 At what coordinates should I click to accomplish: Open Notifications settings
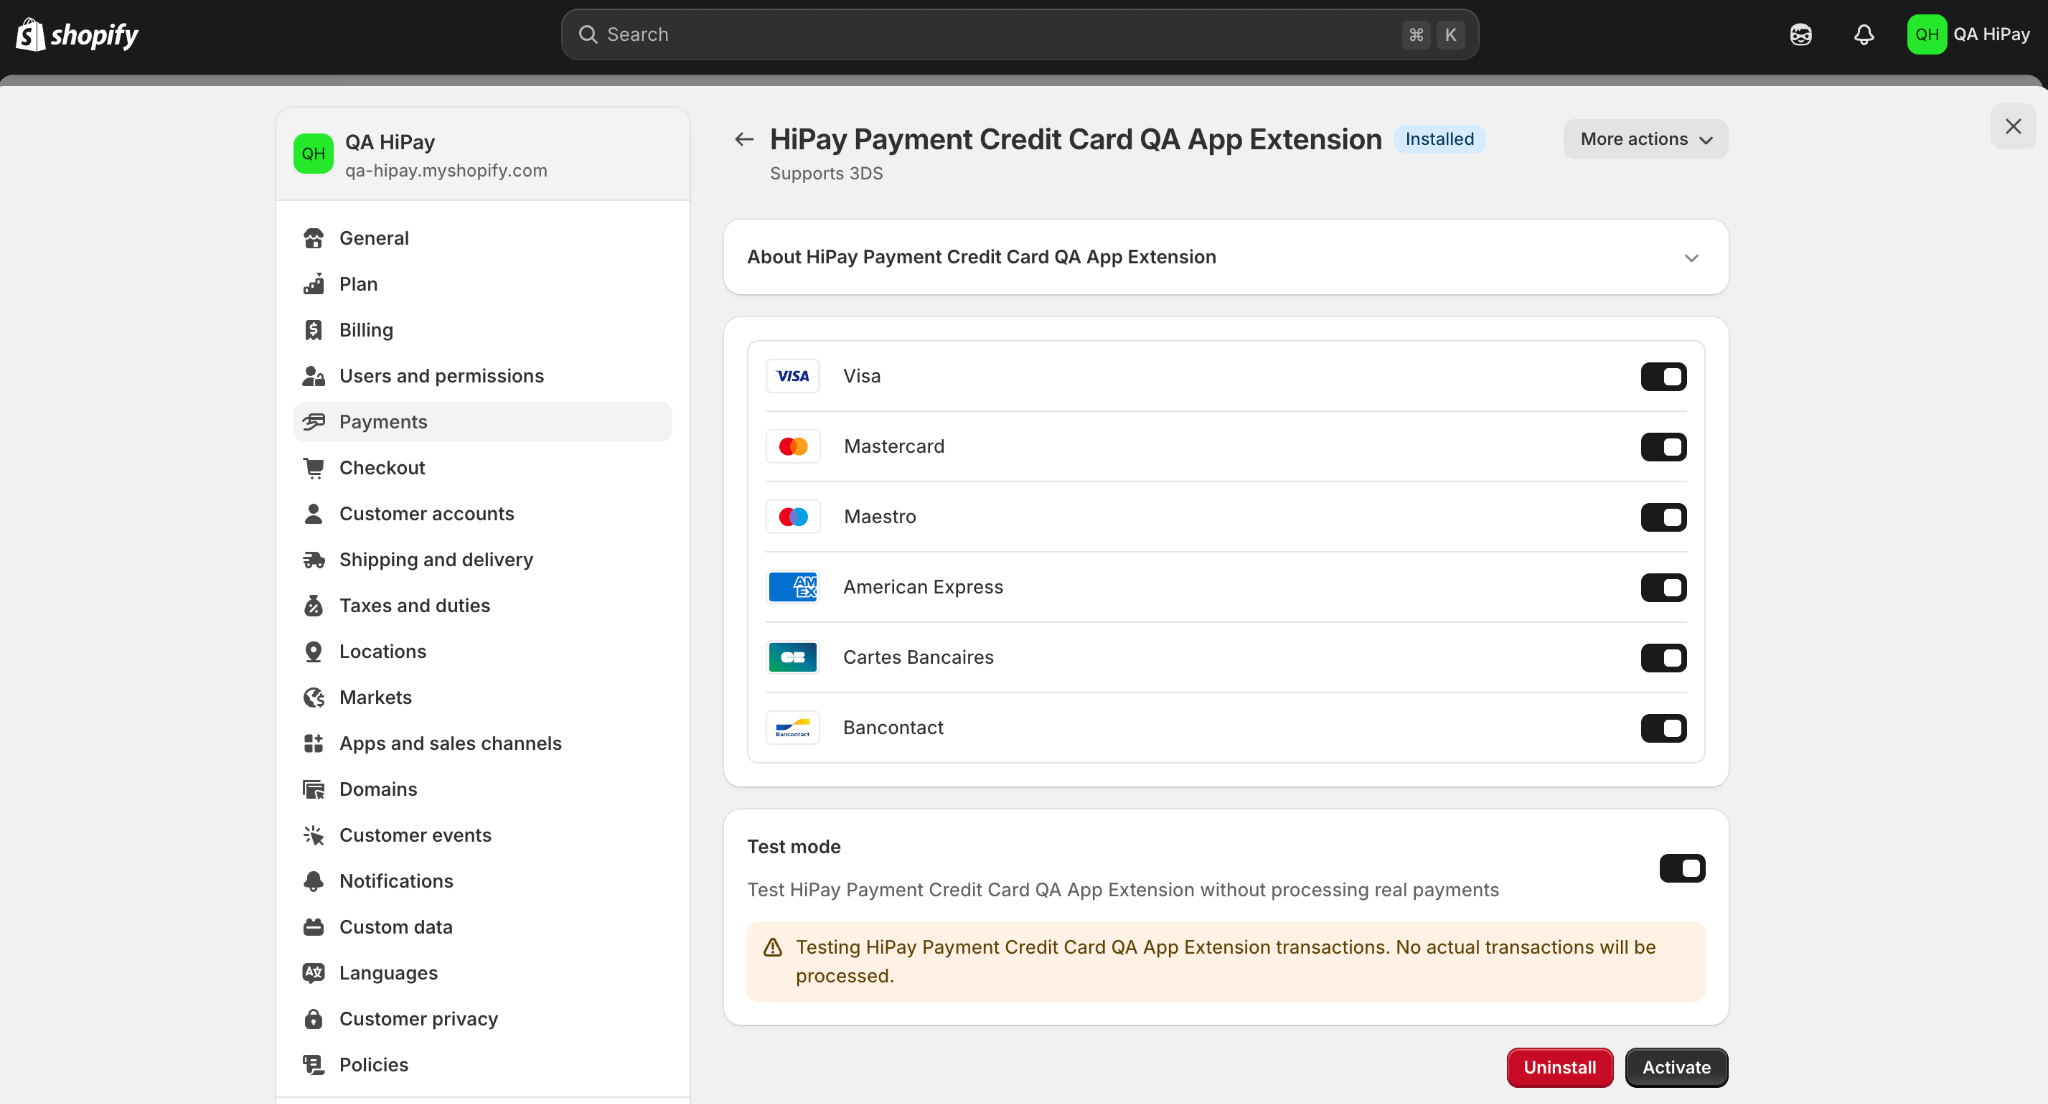click(483, 881)
